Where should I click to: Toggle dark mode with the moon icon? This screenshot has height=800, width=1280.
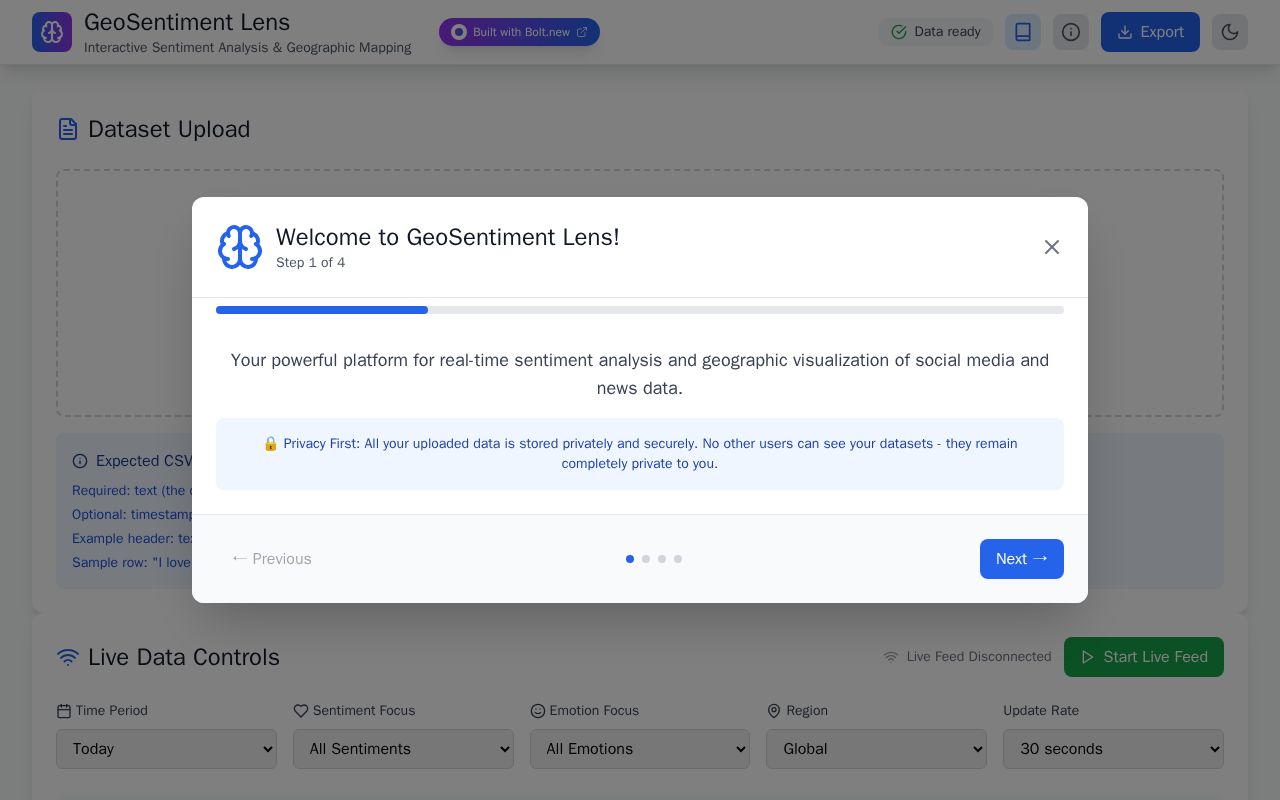1230,32
